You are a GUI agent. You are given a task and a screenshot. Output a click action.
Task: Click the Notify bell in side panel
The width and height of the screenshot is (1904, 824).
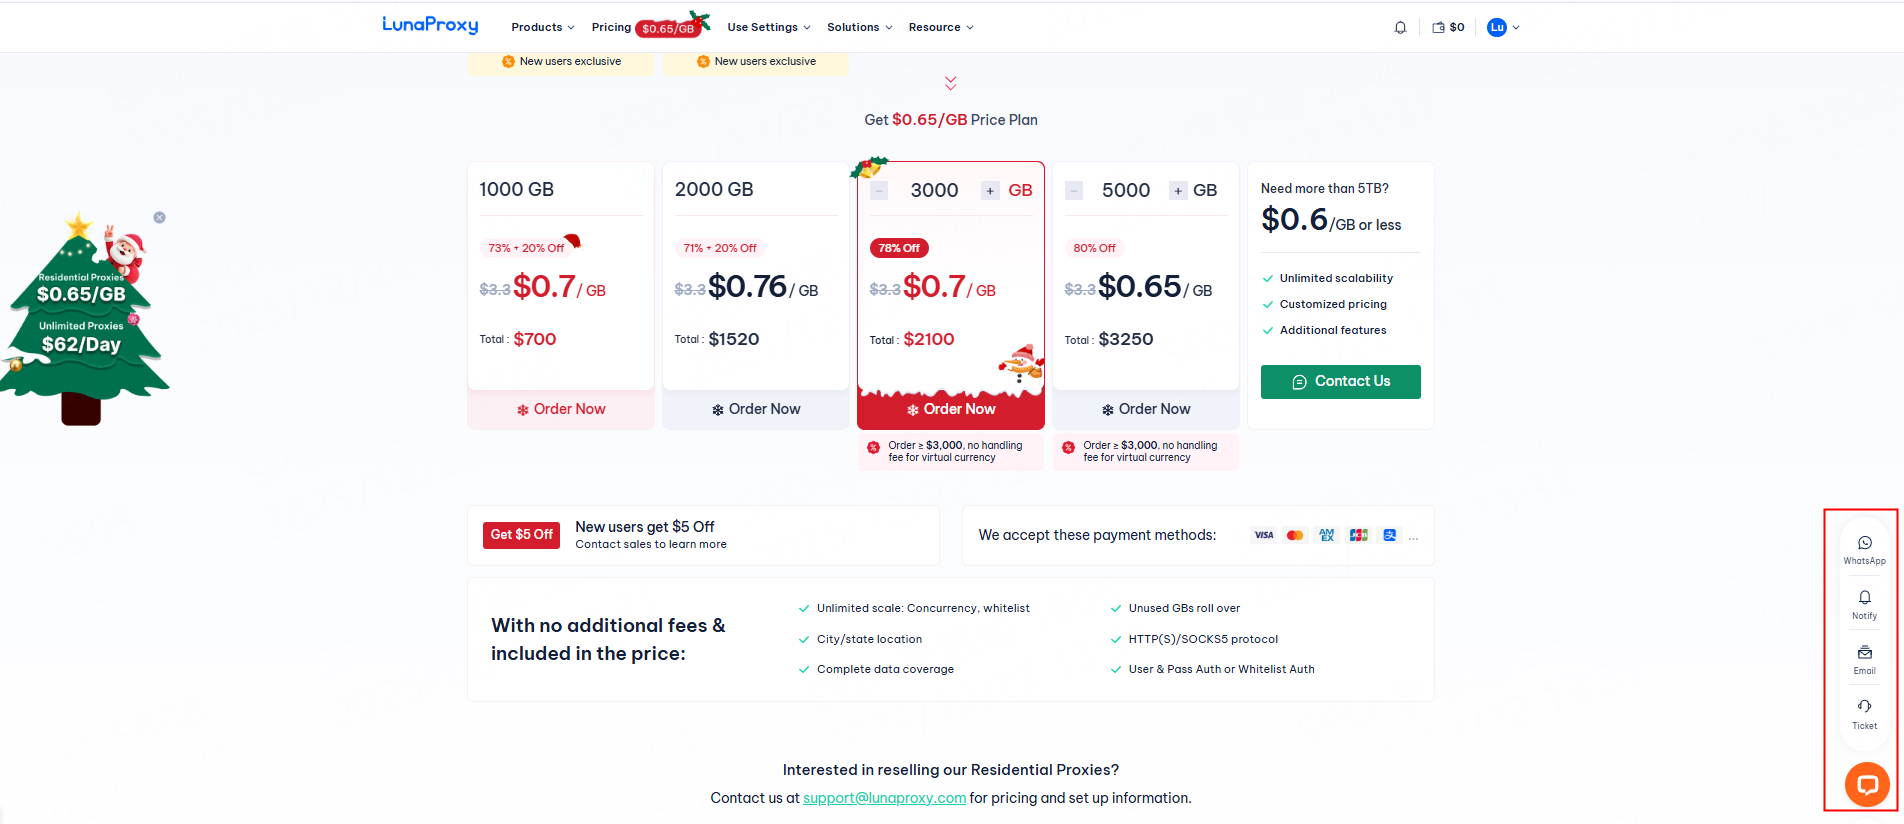click(x=1864, y=604)
